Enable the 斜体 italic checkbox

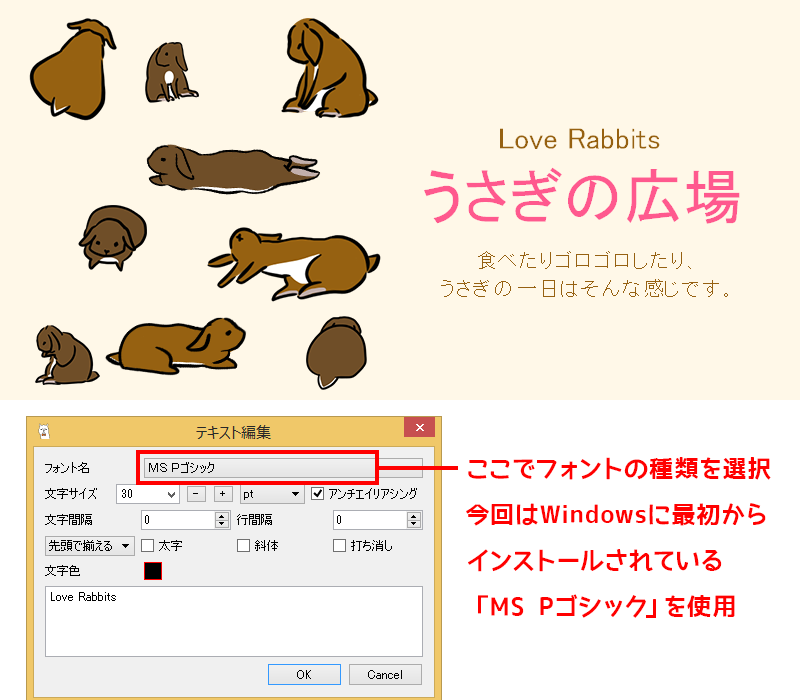click(x=243, y=545)
